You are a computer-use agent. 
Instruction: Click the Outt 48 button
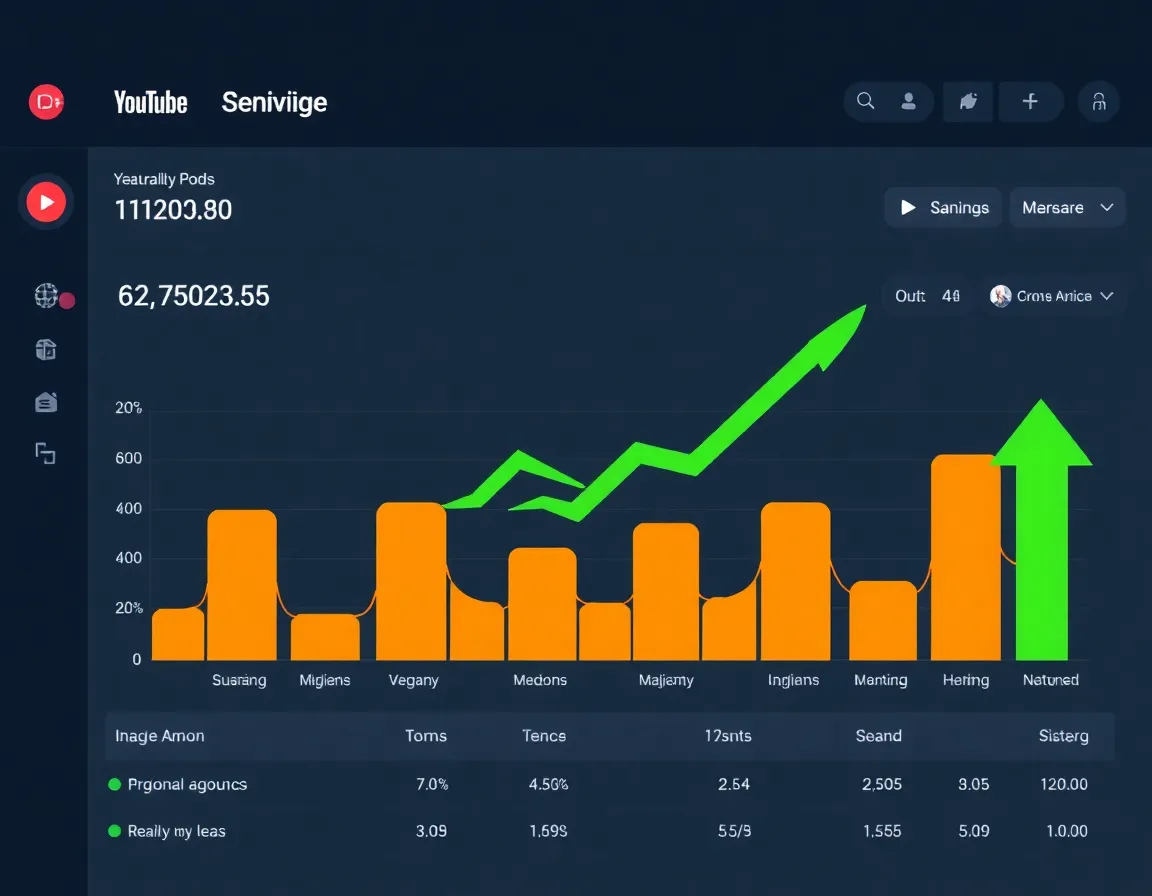[927, 296]
